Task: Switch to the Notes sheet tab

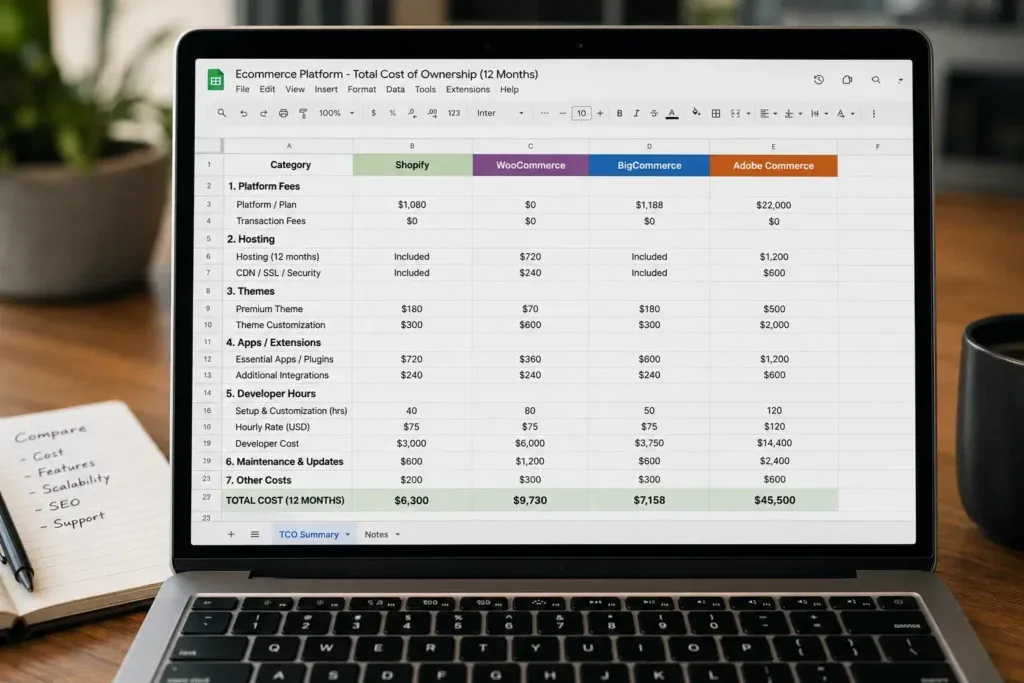Action: [376, 534]
